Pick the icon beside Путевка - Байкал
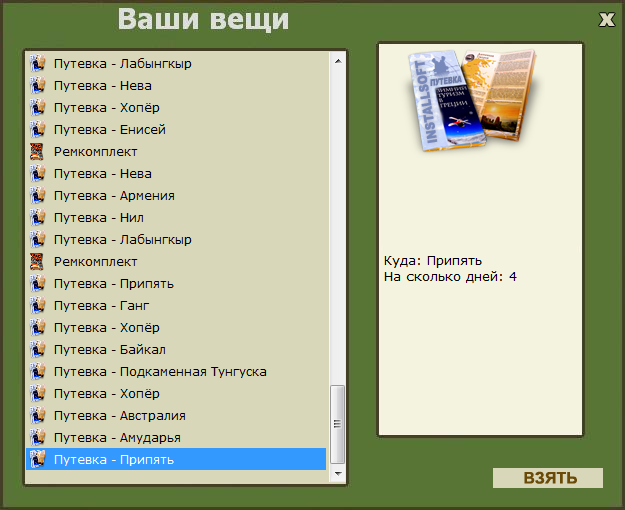Viewport: 625px width, 510px height. 37,349
